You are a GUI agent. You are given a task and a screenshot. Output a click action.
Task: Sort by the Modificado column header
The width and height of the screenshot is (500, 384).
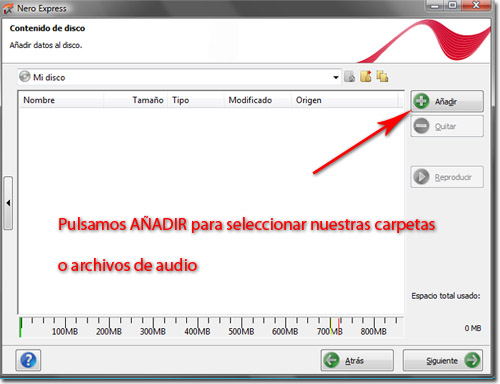pos(258,100)
